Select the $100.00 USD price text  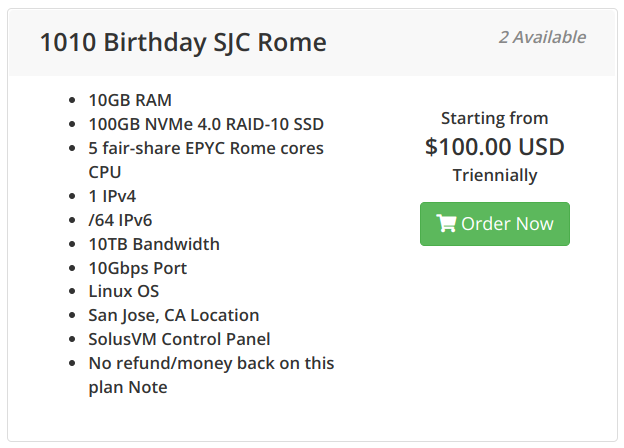(x=495, y=147)
